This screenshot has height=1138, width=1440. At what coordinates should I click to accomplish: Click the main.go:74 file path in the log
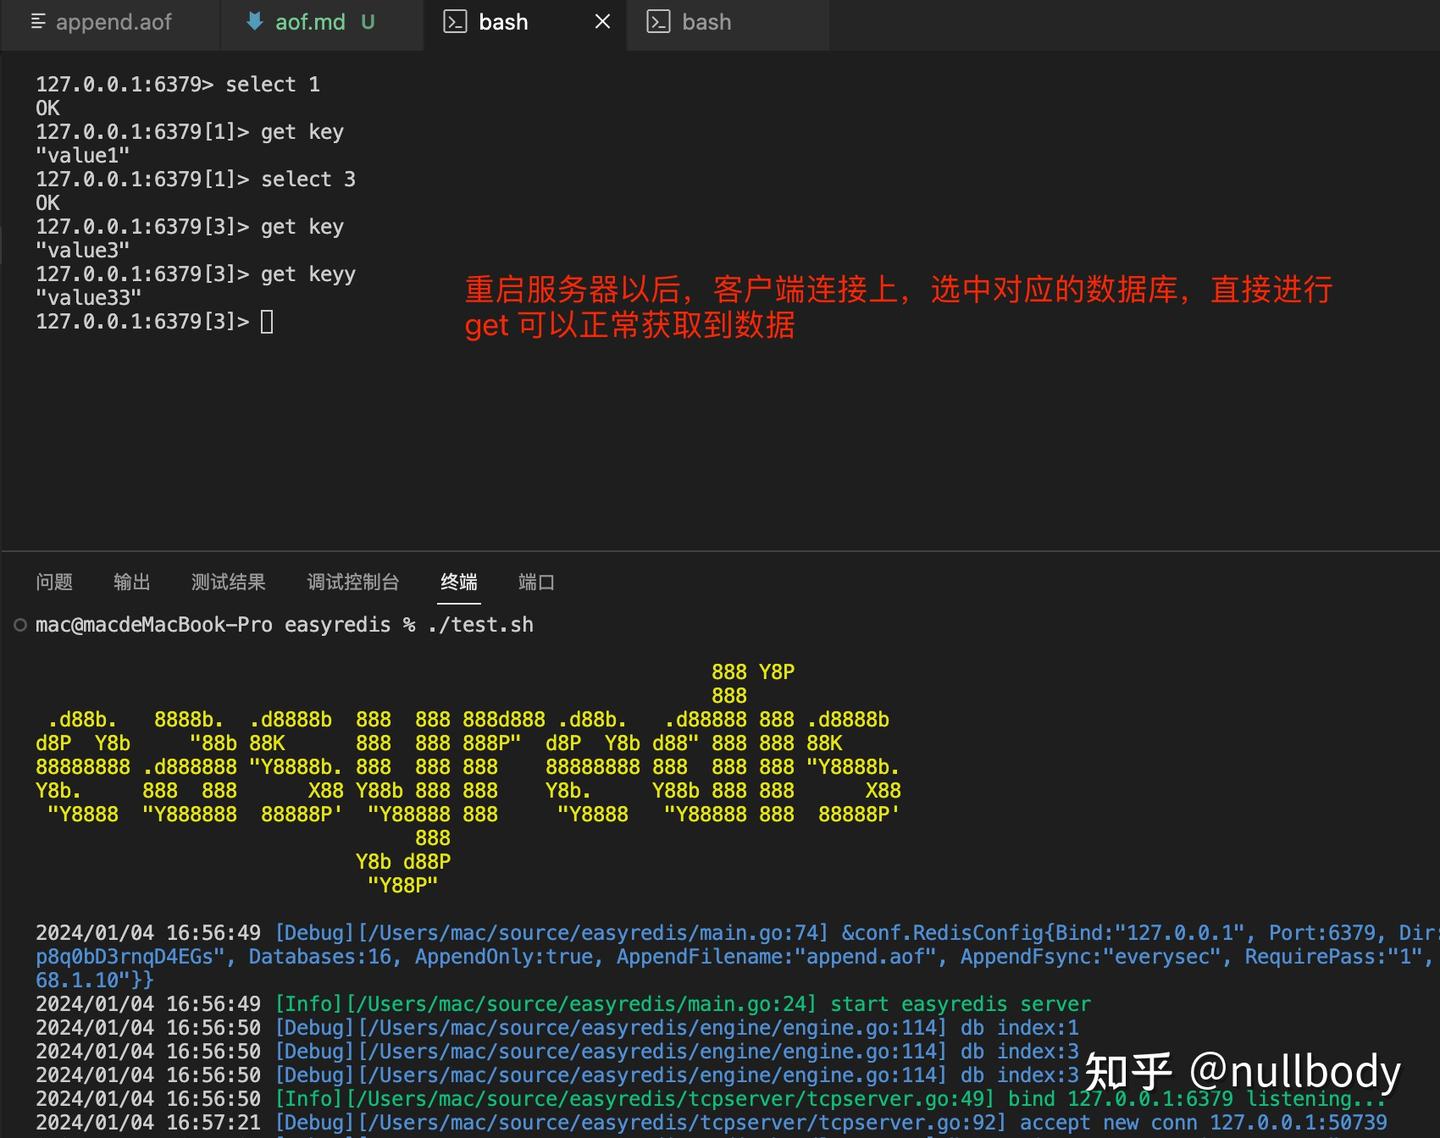pos(590,932)
